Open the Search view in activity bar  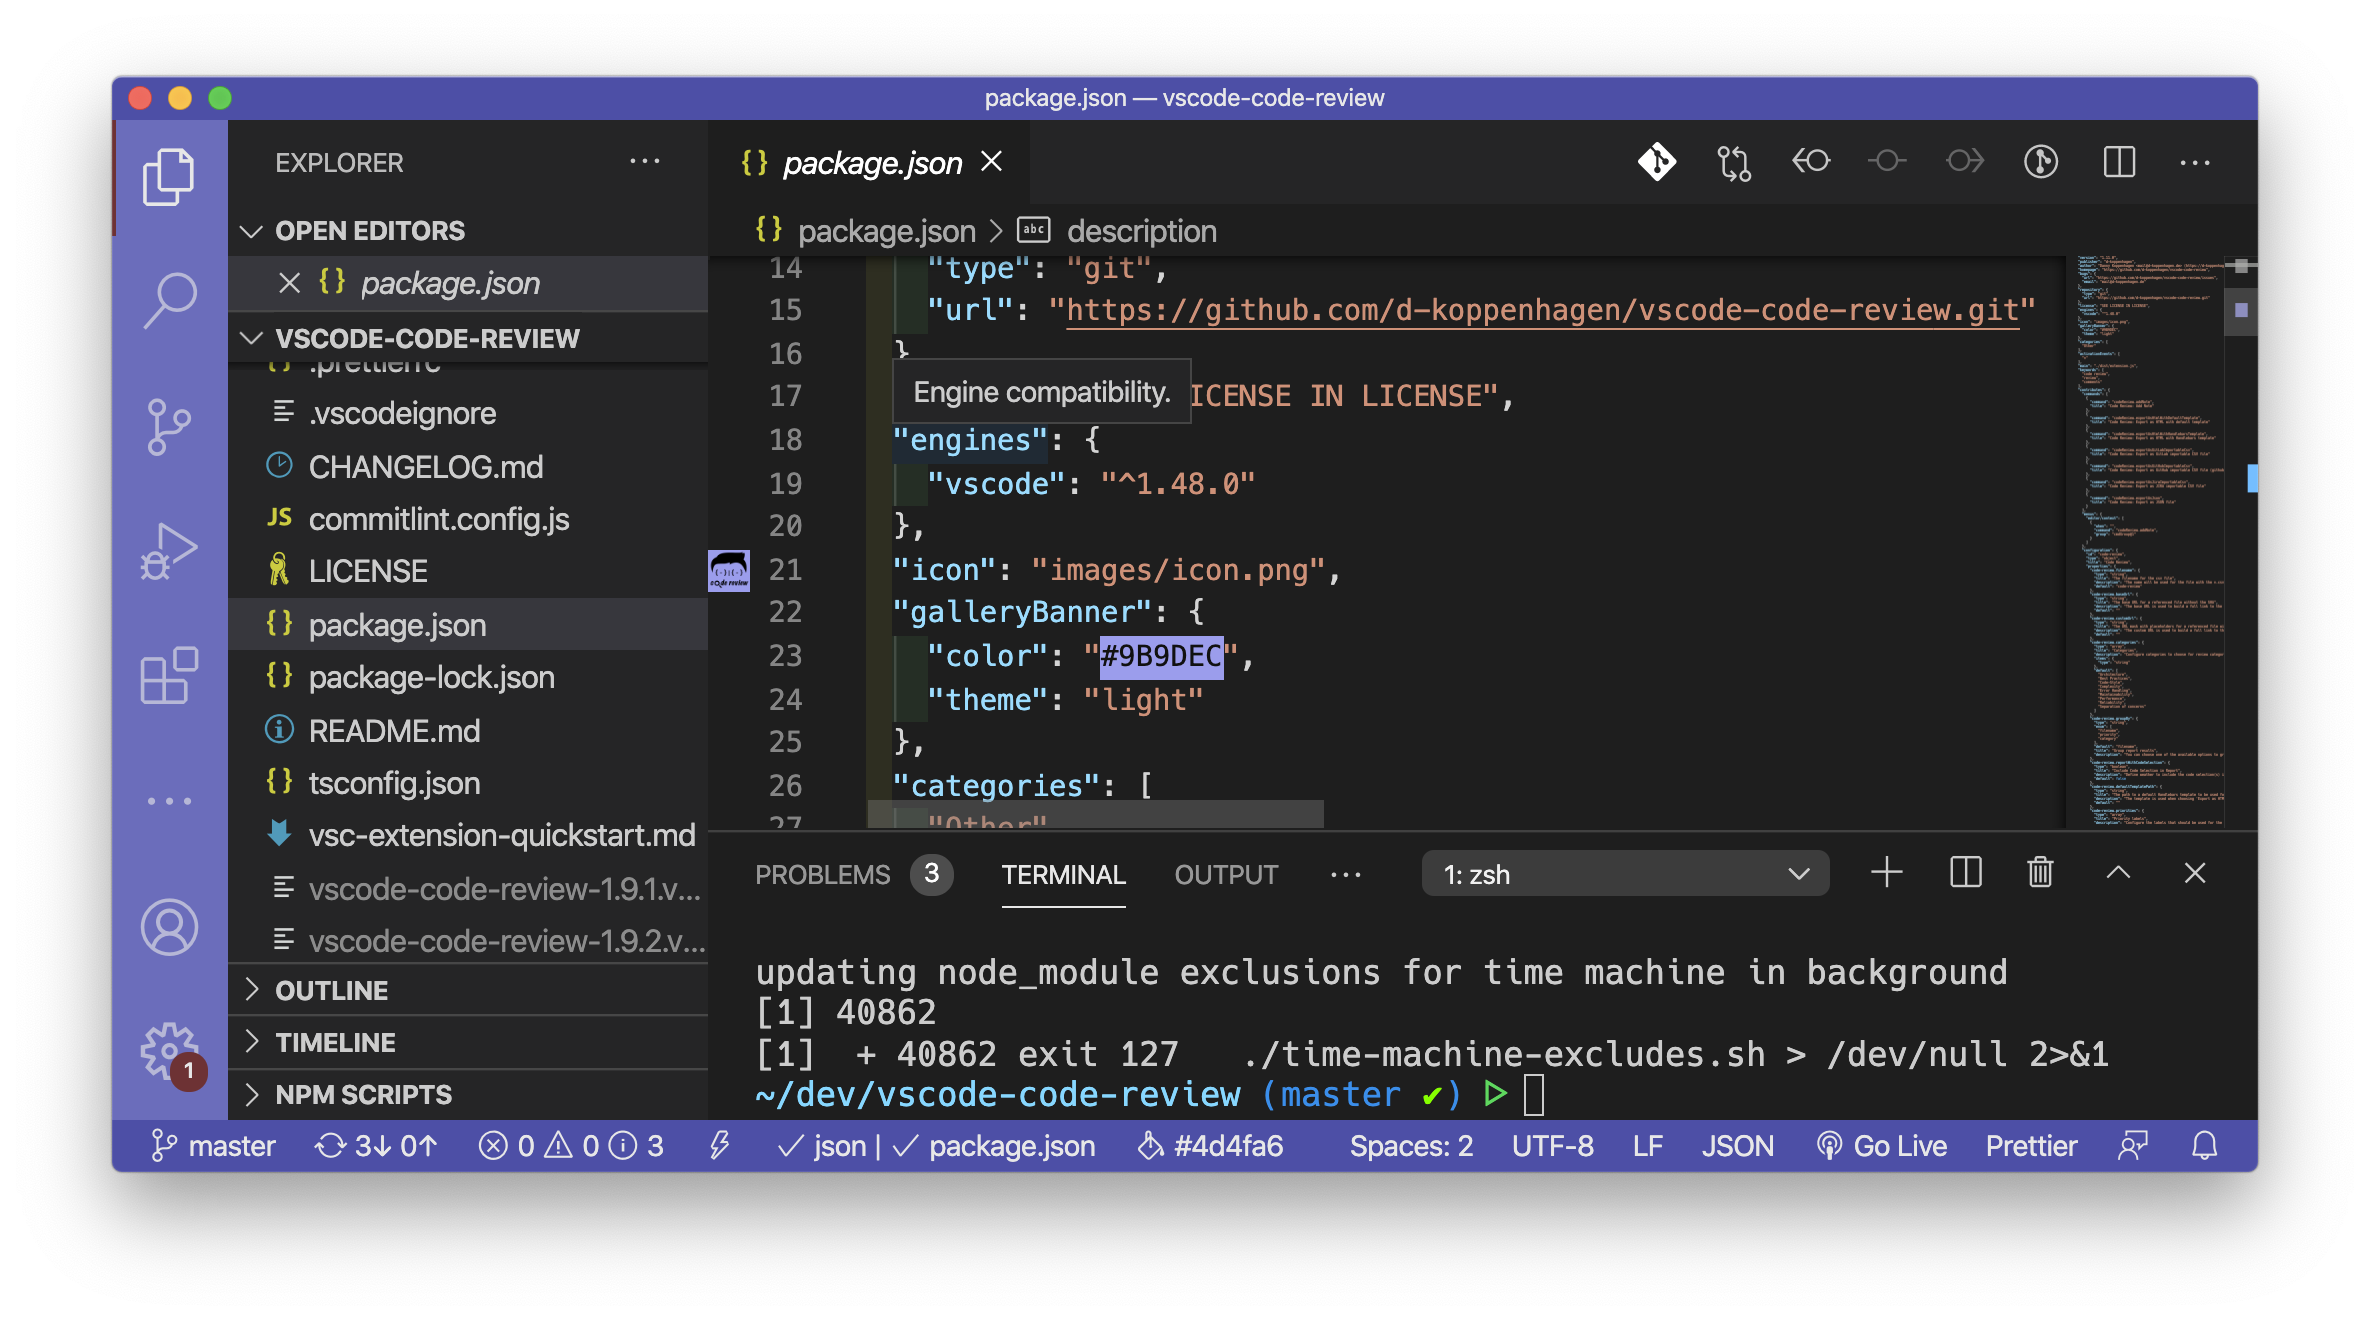tap(169, 301)
